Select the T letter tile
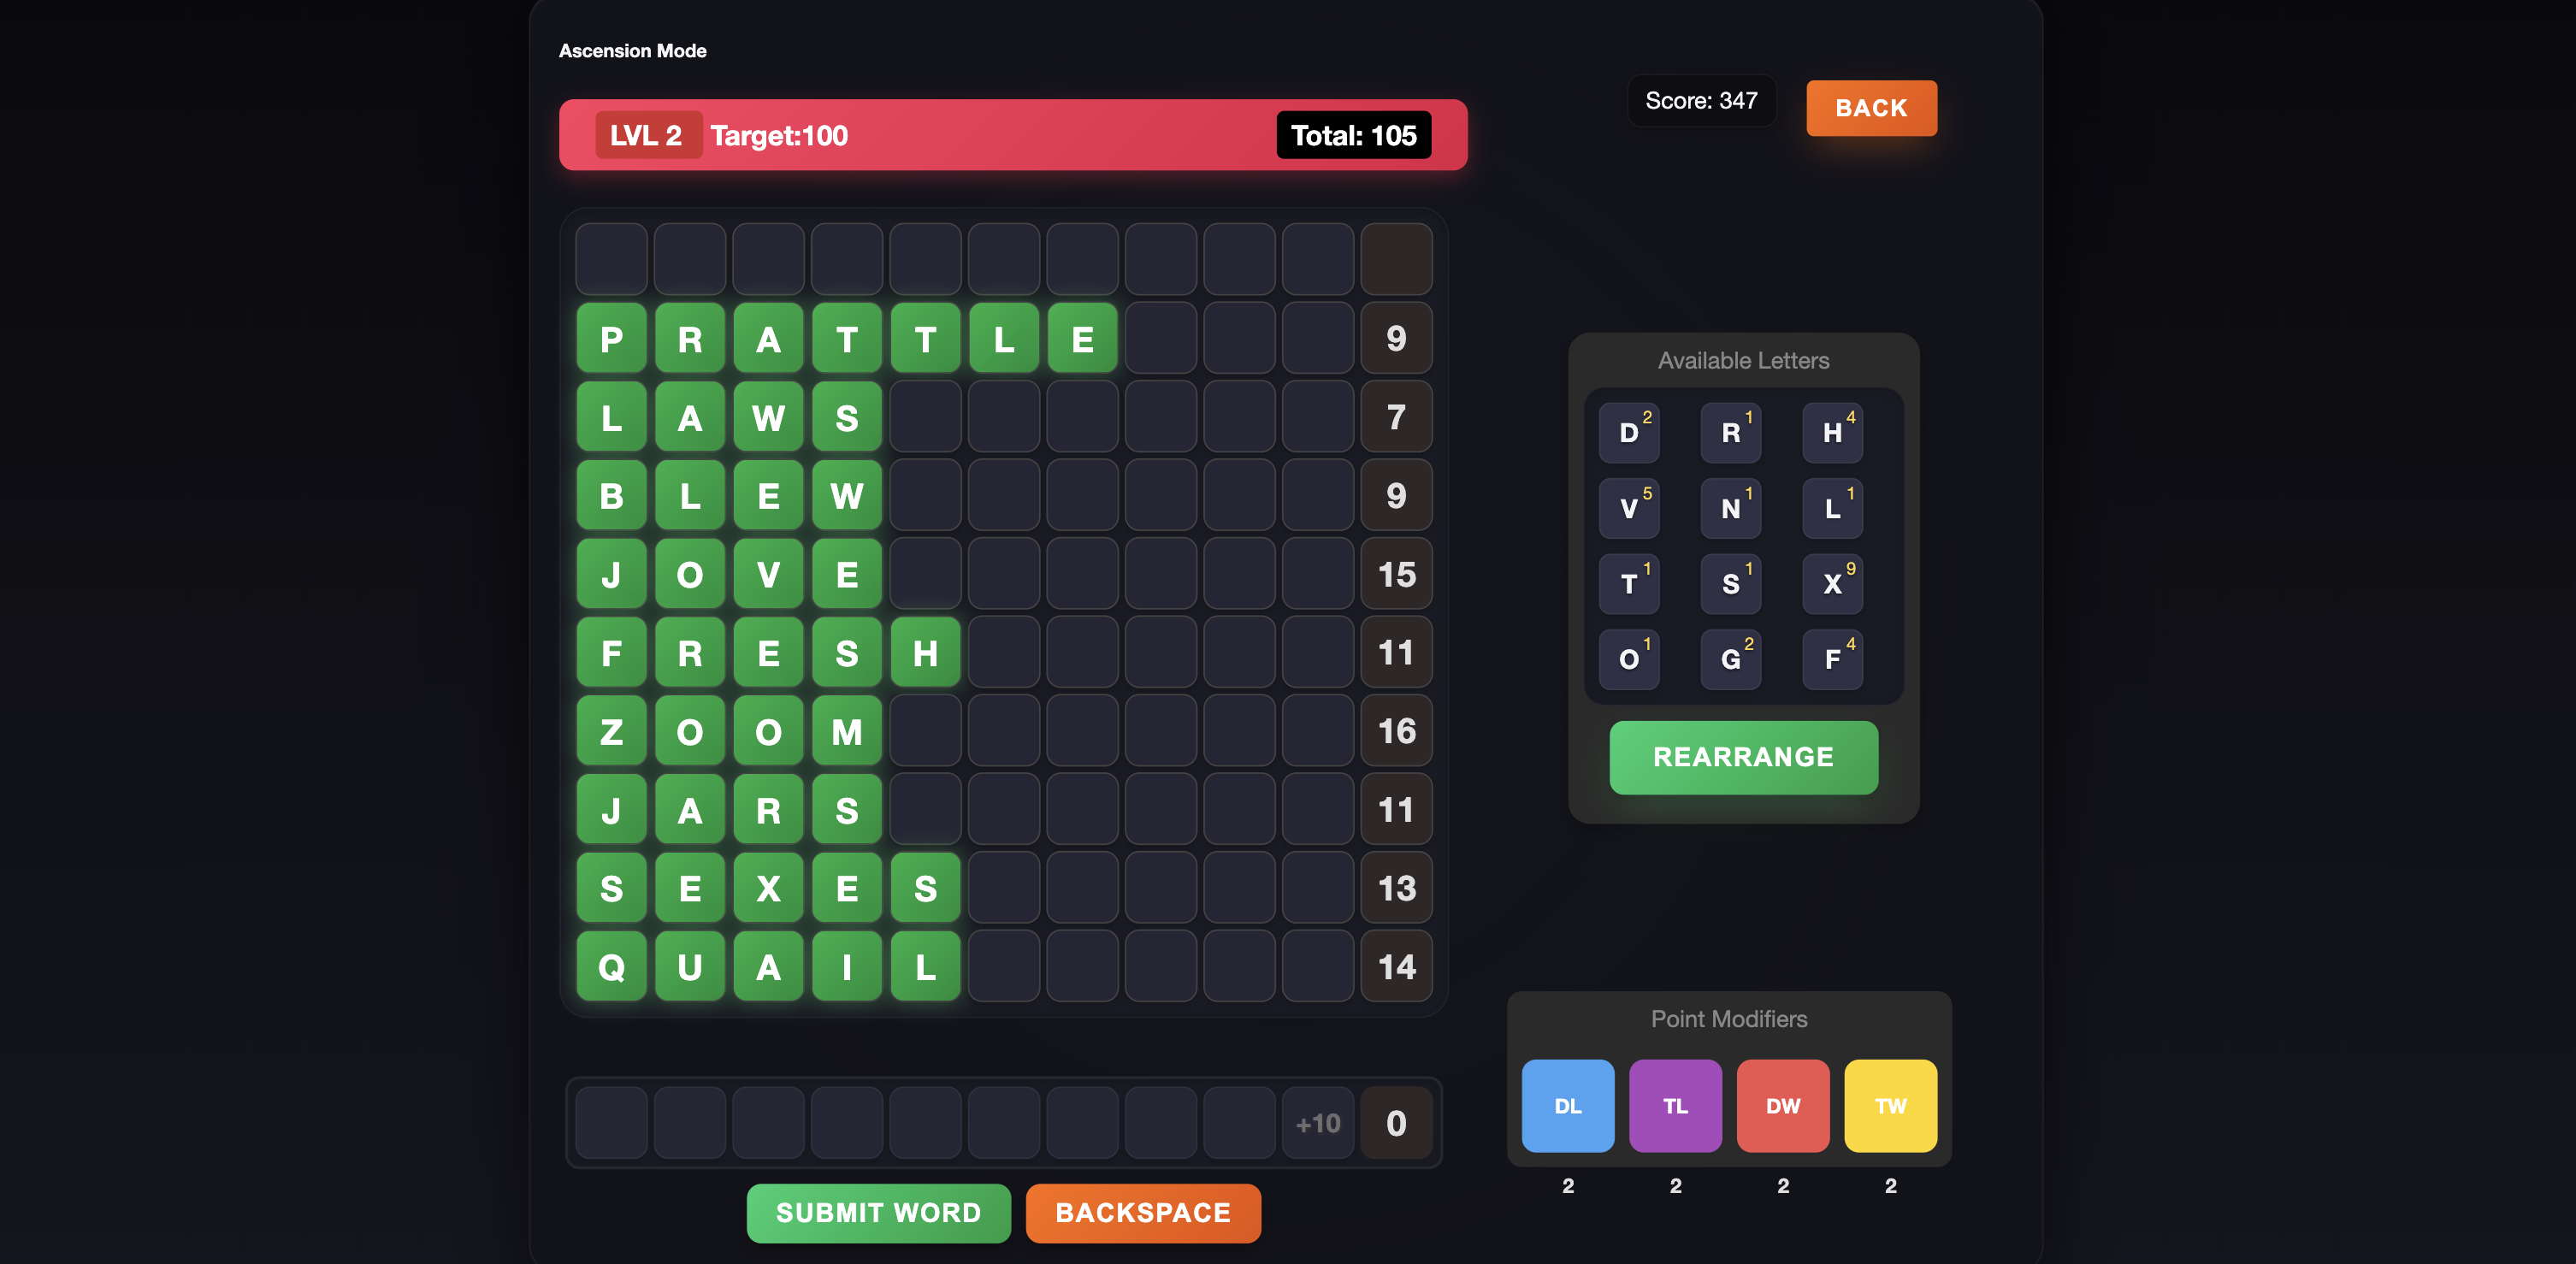The height and width of the screenshot is (1264, 2576). [x=1629, y=584]
